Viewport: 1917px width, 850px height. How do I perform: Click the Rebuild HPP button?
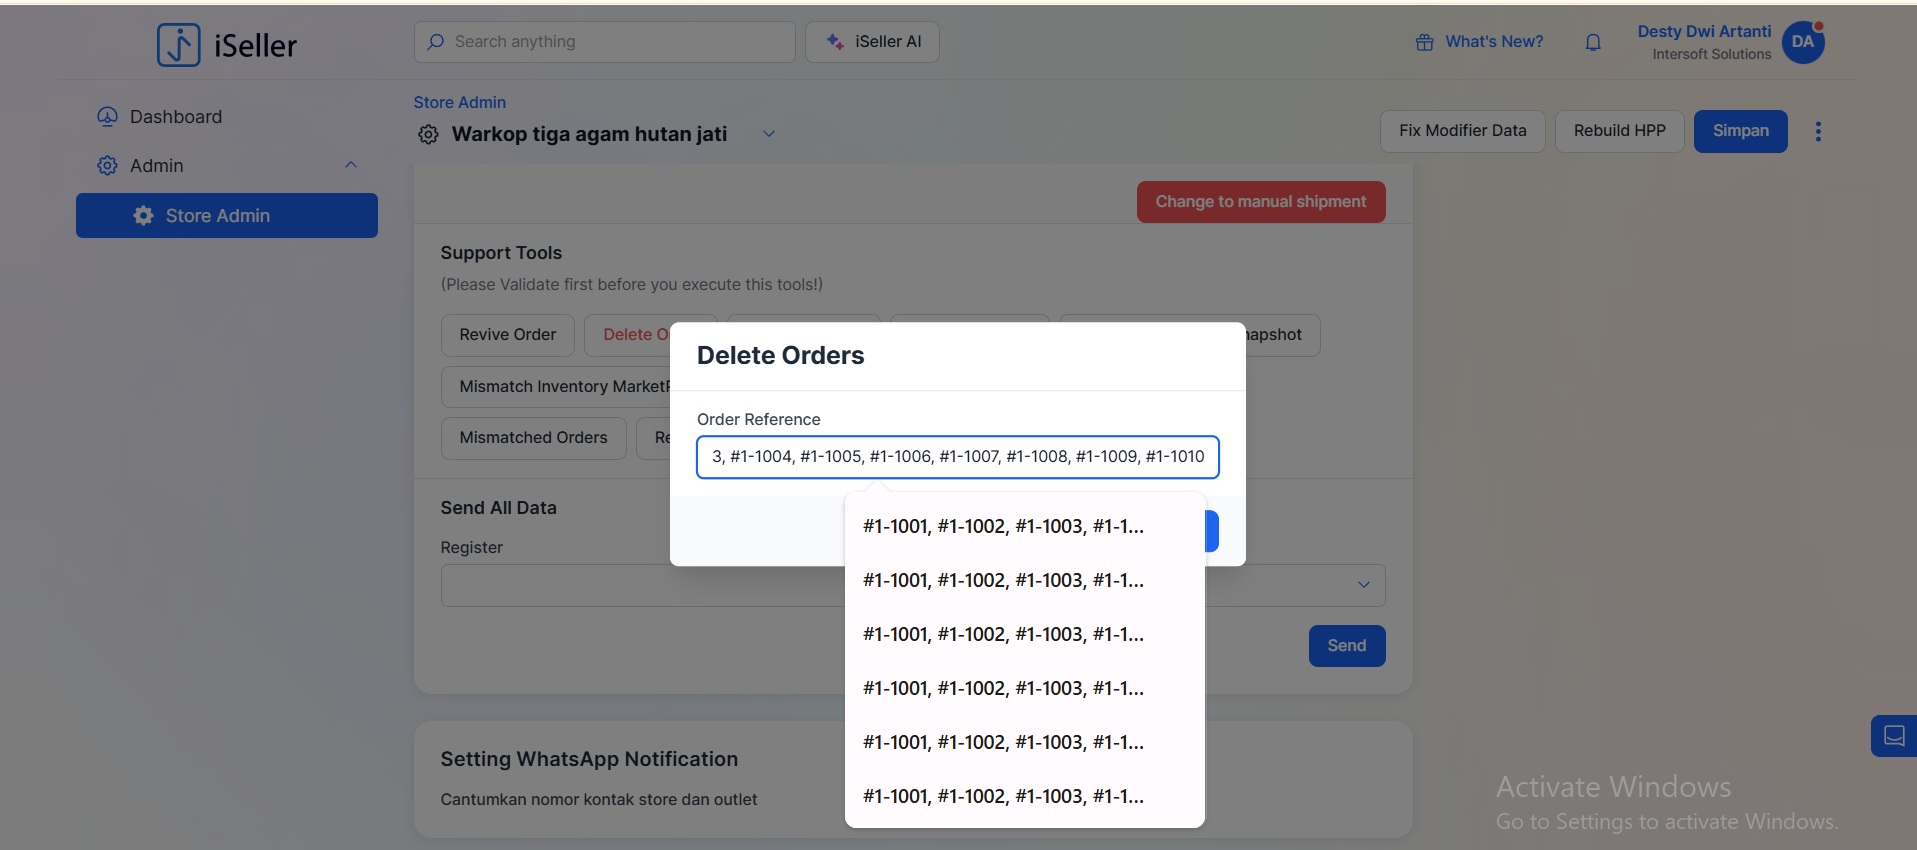tap(1619, 131)
